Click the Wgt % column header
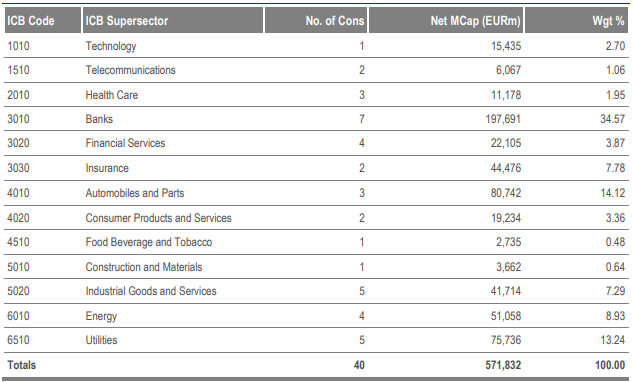Viewport: 633px width, 382px height. pyautogui.click(x=576, y=20)
